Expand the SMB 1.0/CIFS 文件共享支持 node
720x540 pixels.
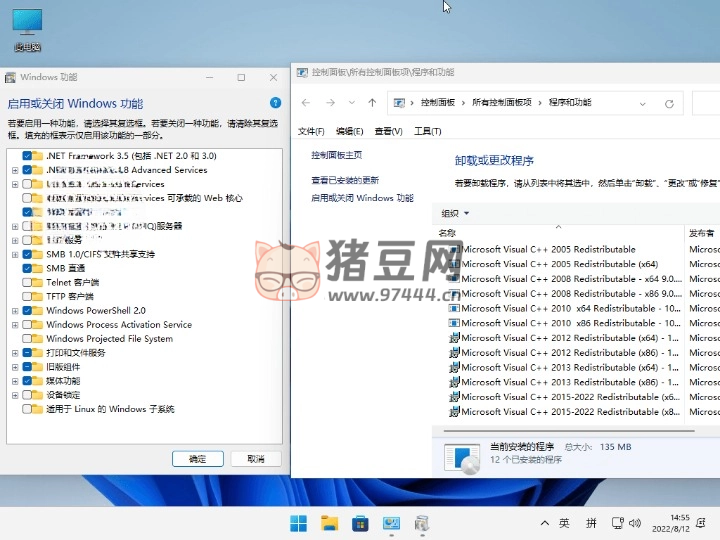(14, 254)
